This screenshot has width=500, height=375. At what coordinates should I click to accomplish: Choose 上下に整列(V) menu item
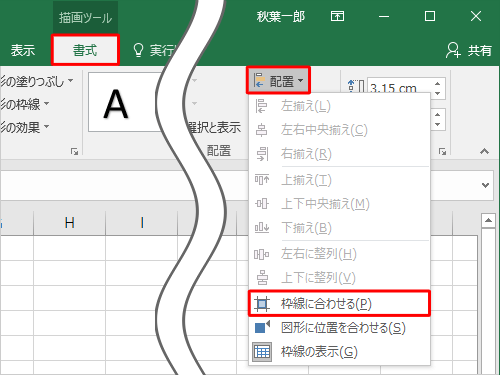[339, 277]
